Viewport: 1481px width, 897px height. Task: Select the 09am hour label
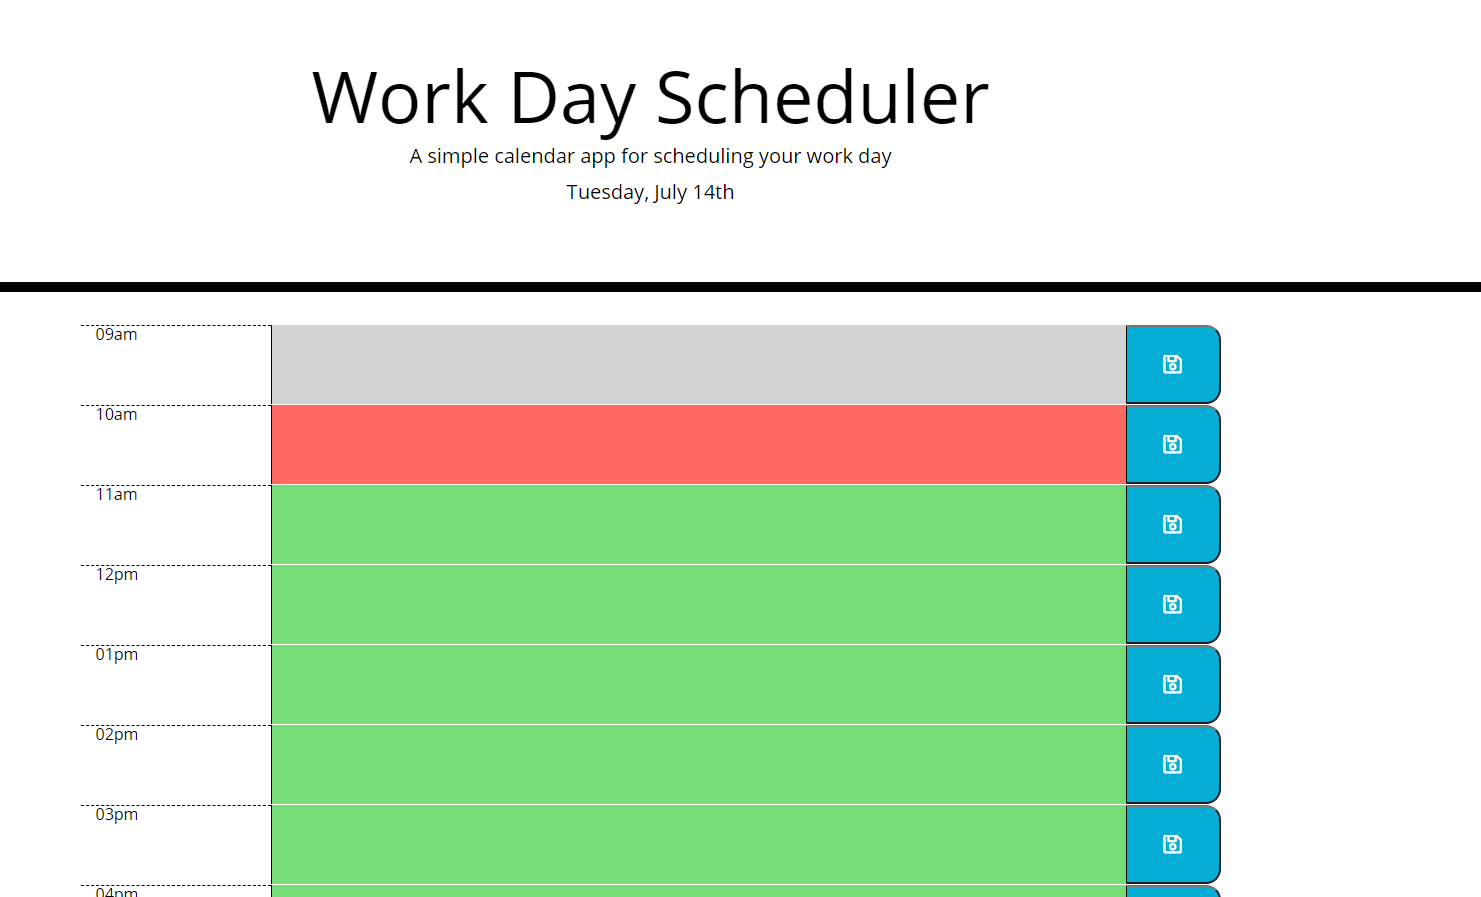[116, 334]
